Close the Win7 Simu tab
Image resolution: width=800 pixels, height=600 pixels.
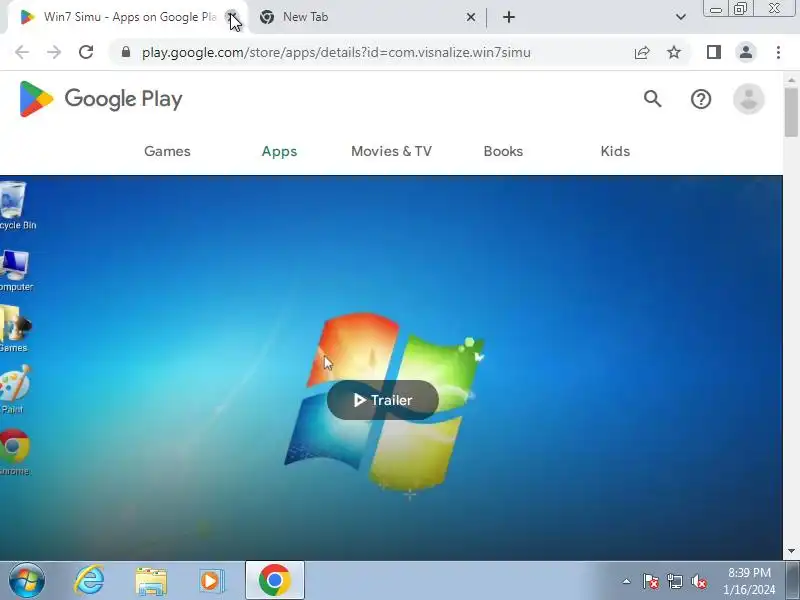[x=232, y=17]
